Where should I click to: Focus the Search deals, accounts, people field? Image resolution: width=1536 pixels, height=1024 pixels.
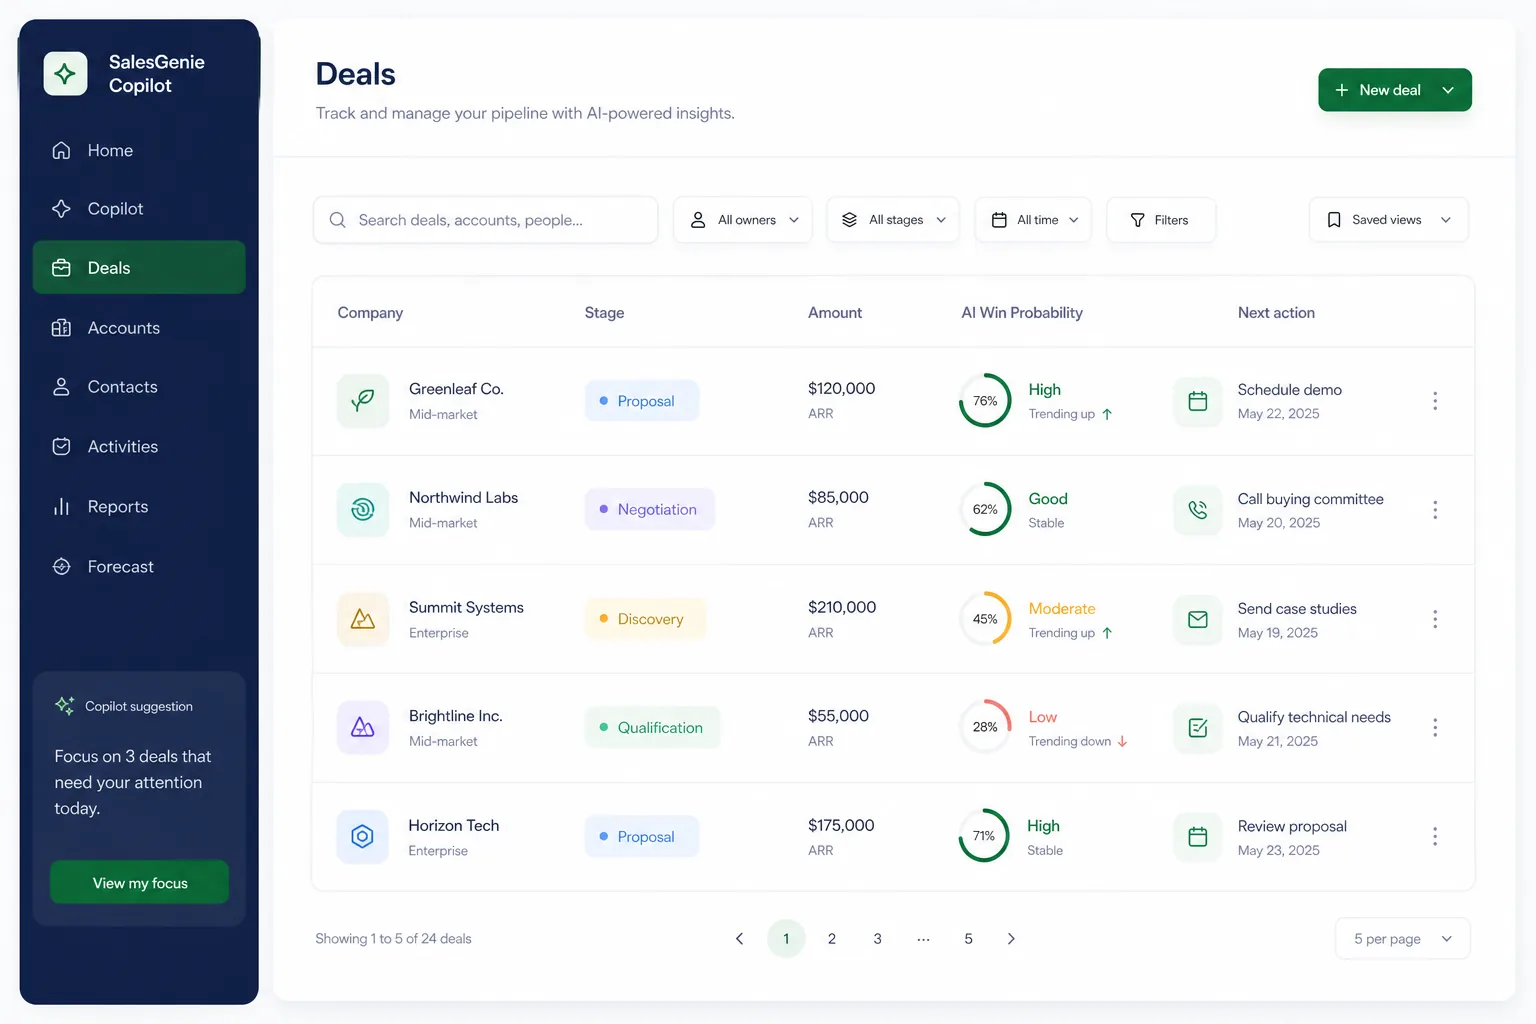click(486, 220)
